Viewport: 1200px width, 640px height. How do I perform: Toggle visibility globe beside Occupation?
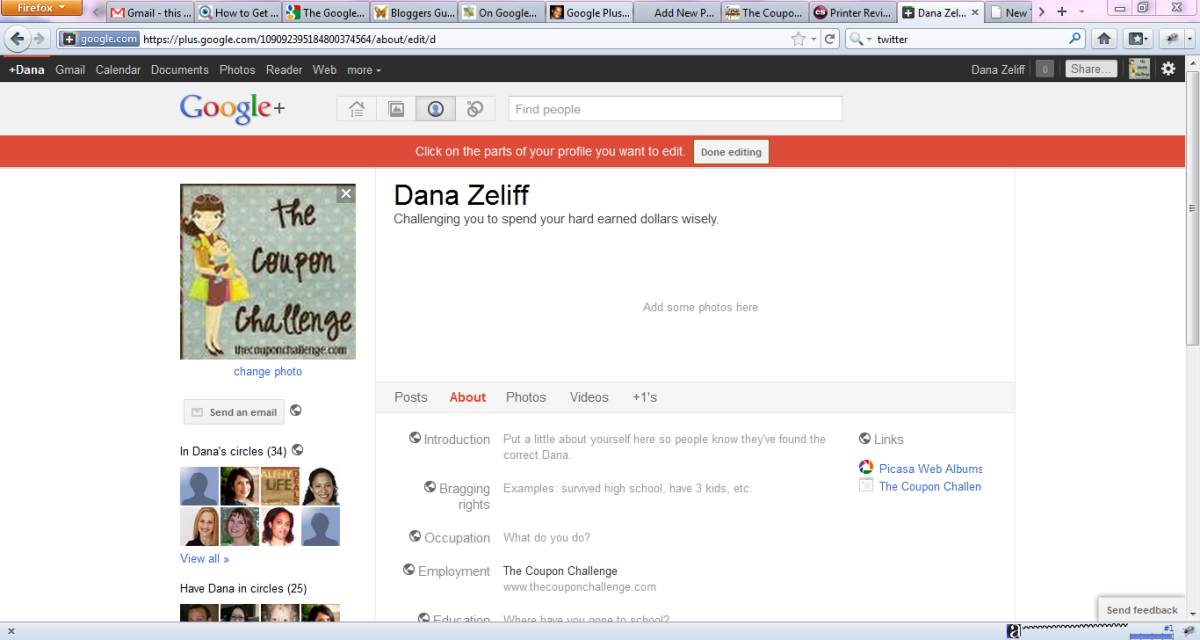(x=415, y=536)
